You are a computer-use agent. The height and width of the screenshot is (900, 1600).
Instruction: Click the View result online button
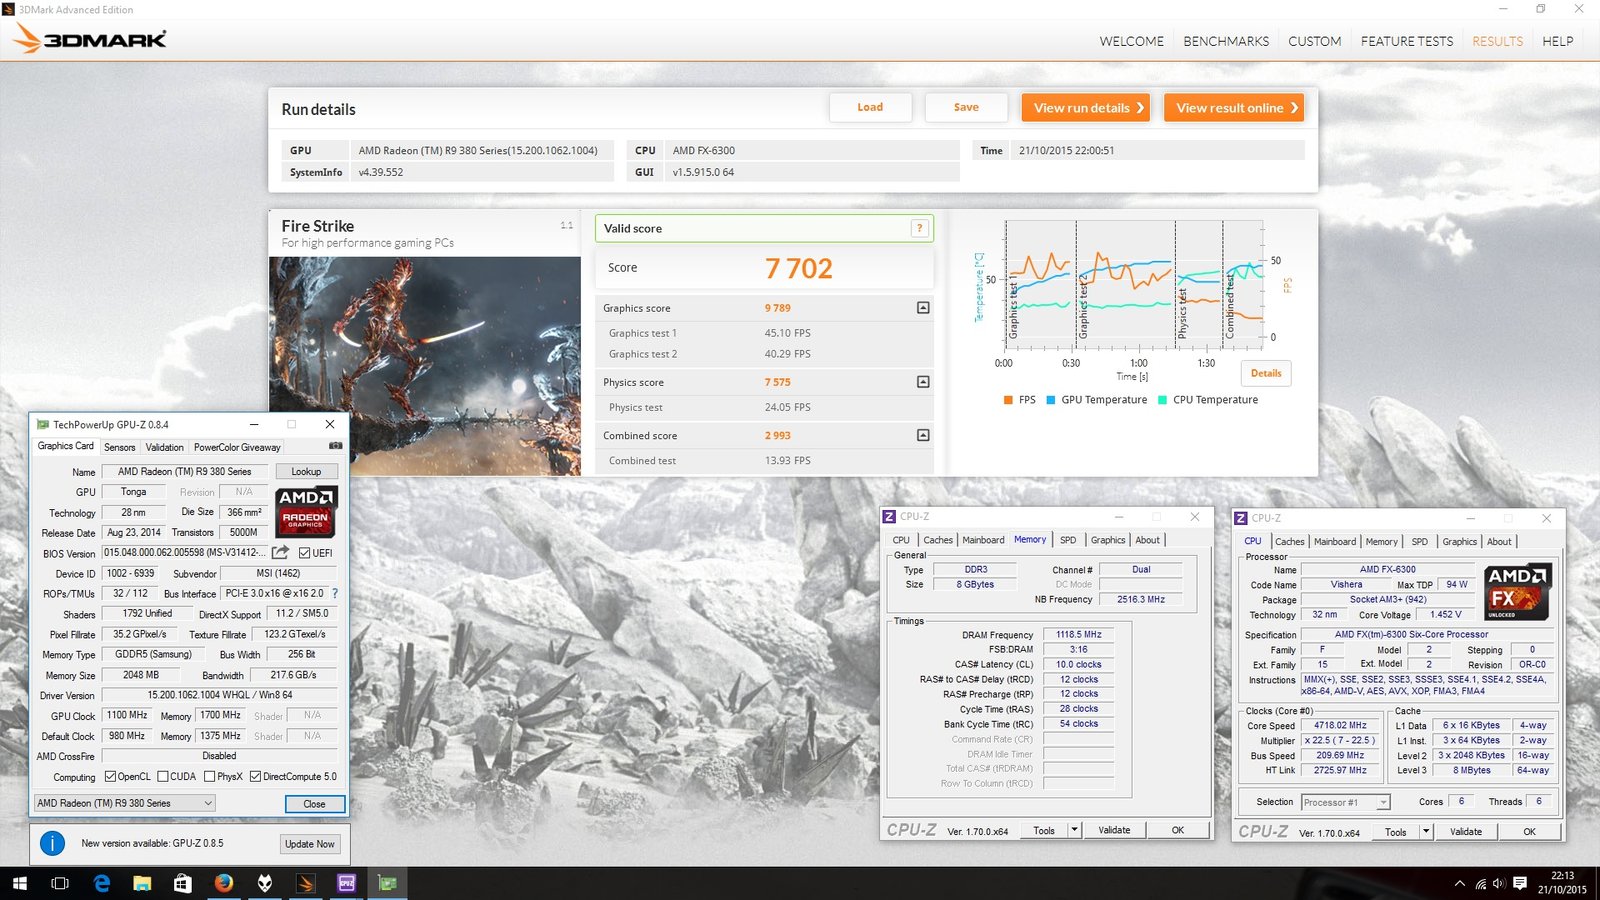(1236, 108)
